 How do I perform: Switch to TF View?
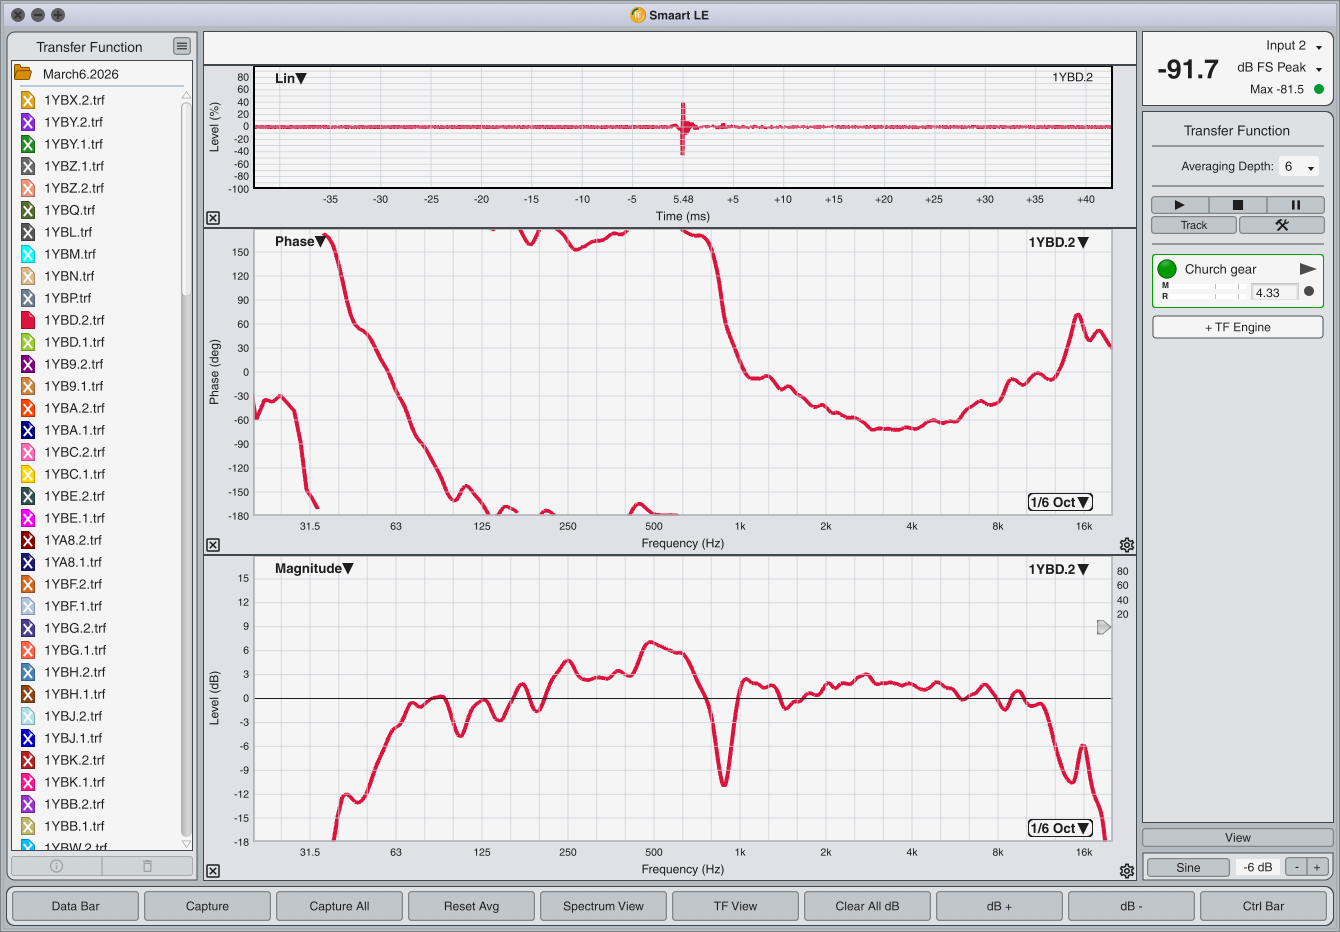coord(735,906)
